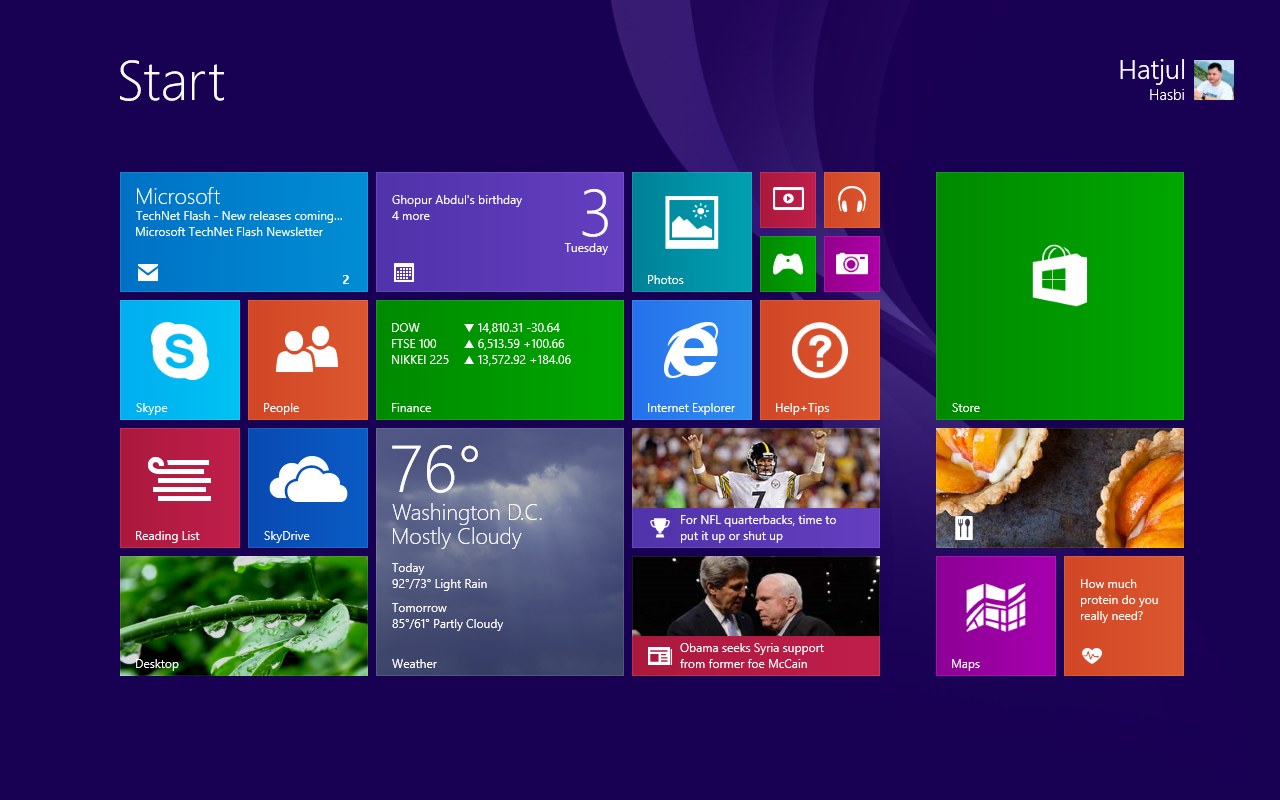
Task: Open the Camera app tile
Action: pyautogui.click(x=851, y=263)
